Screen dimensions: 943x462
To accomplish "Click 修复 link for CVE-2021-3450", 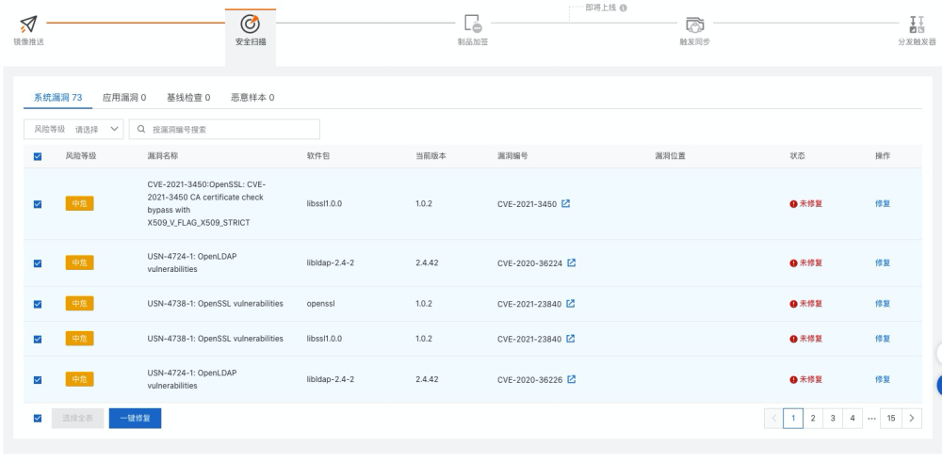I will (x=882, y=203).
